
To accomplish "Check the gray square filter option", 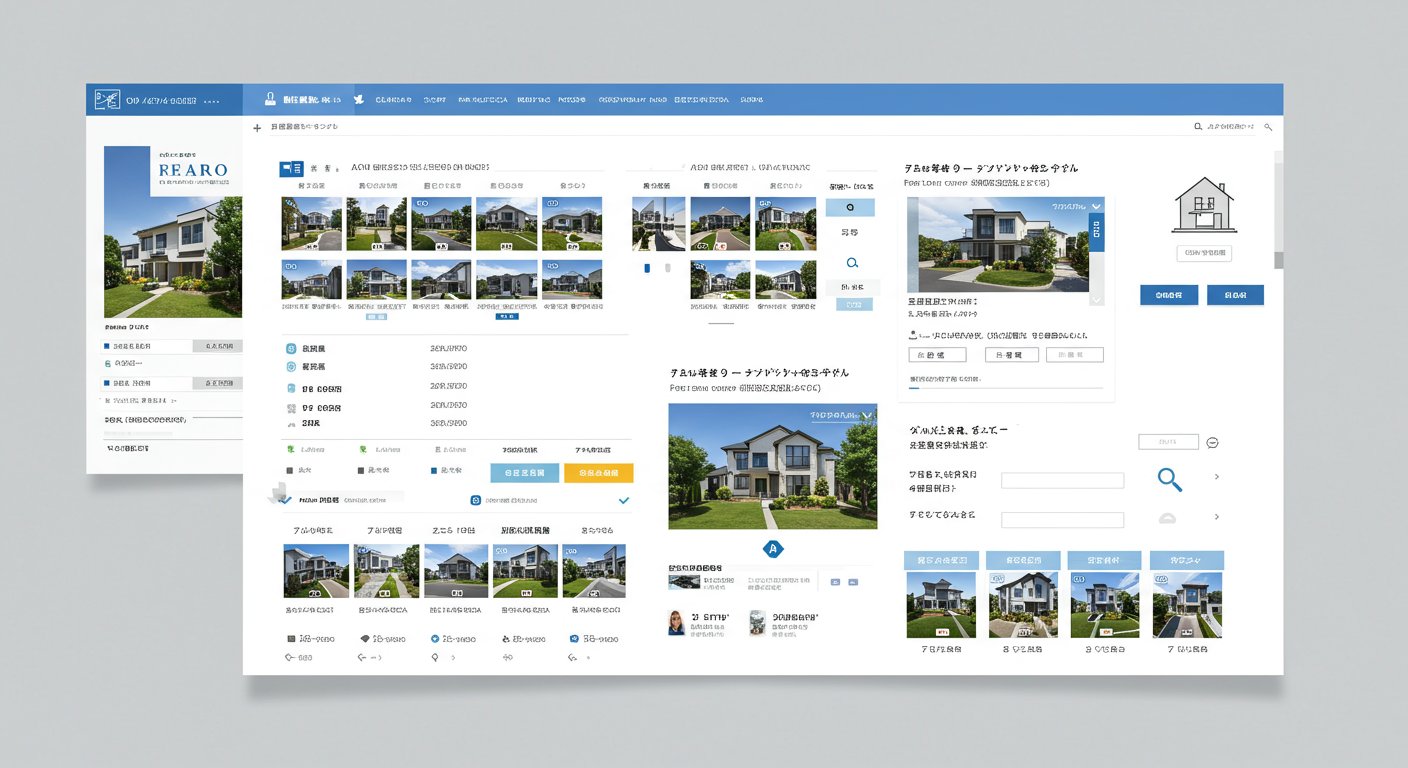I will click(x=289, y=470).
